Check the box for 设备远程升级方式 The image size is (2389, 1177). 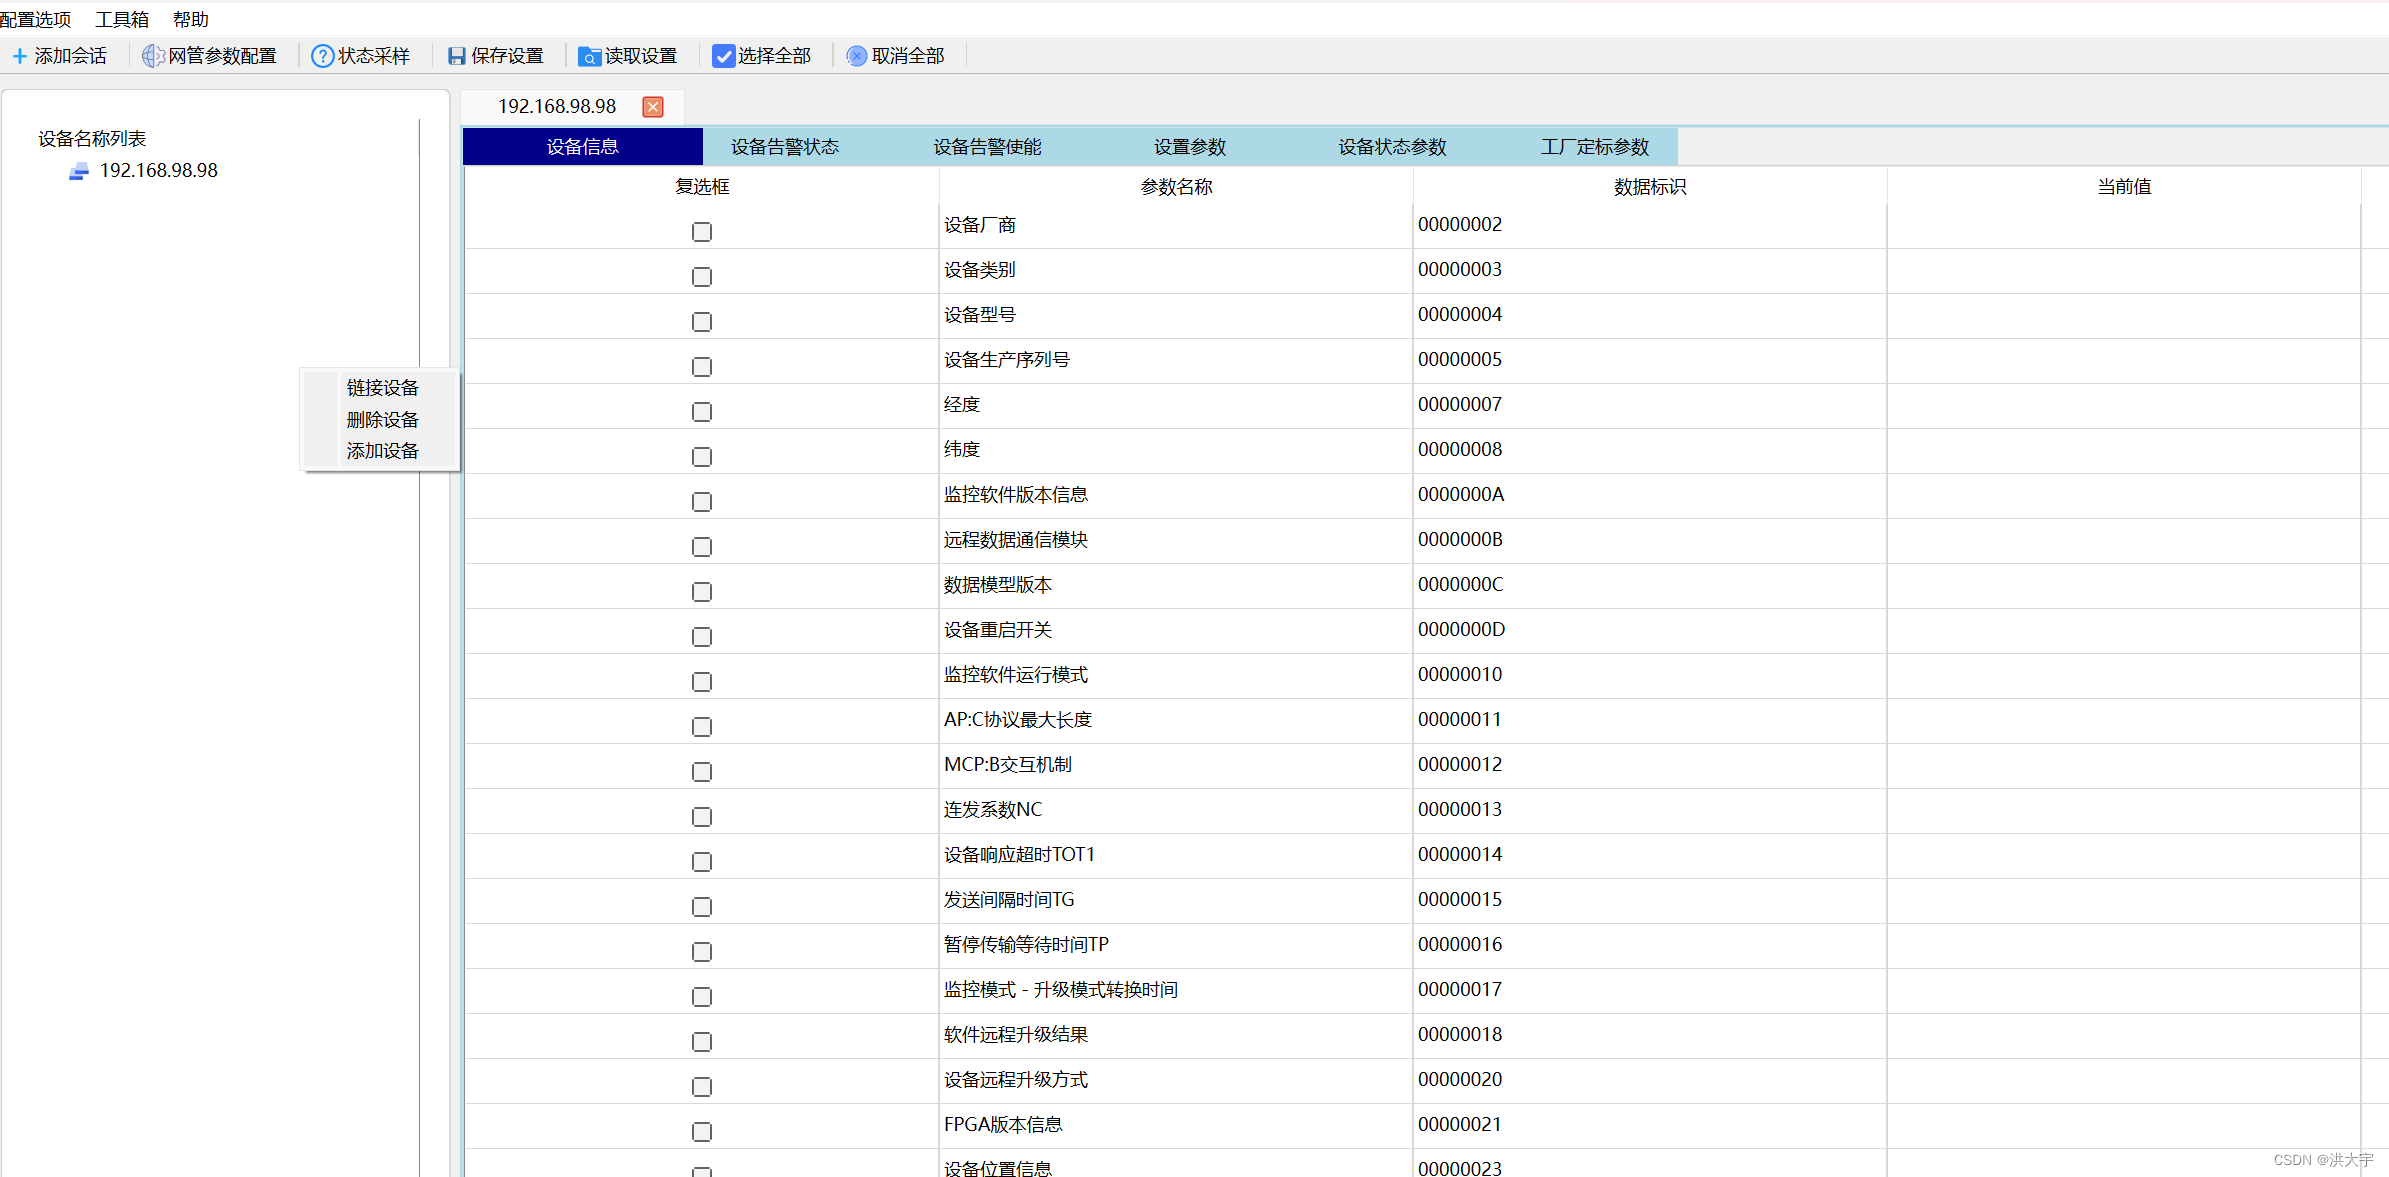[x=702, y=1087]
